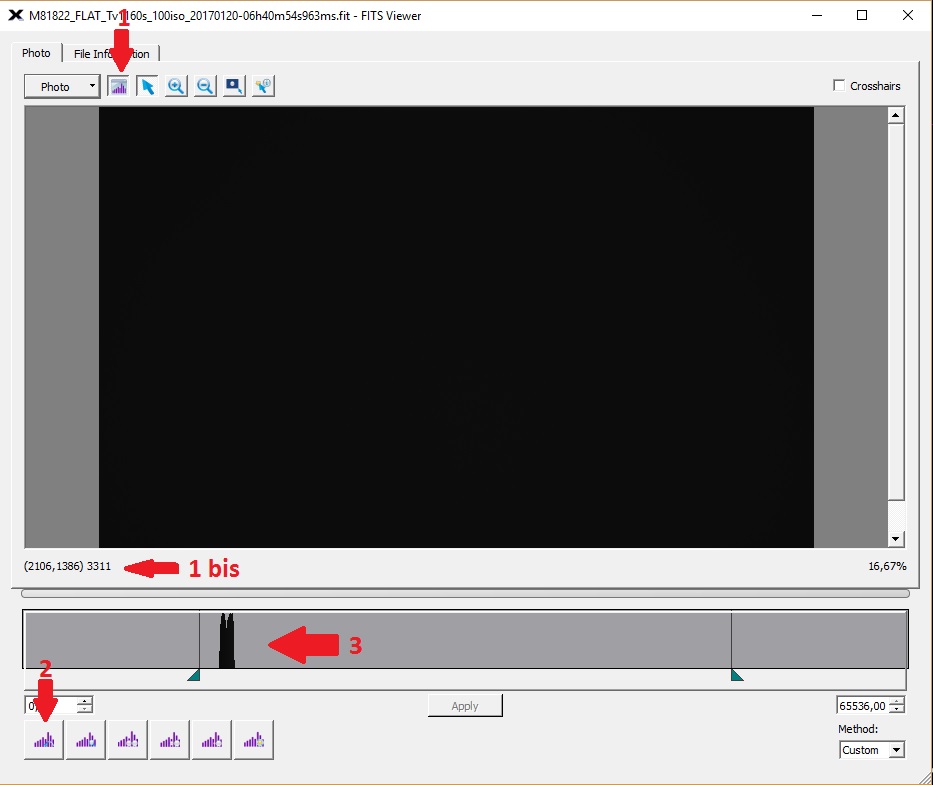Select the Photo tab

click(36, 53)
